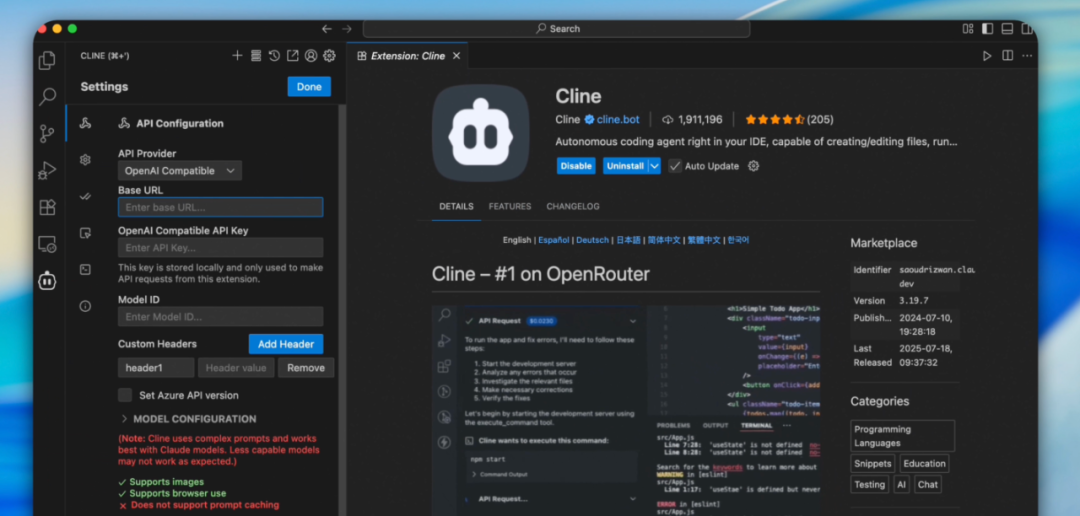1080x516 pixels.
Task: Open MCP Servers icon in Cline header
Action: (256, 56)
